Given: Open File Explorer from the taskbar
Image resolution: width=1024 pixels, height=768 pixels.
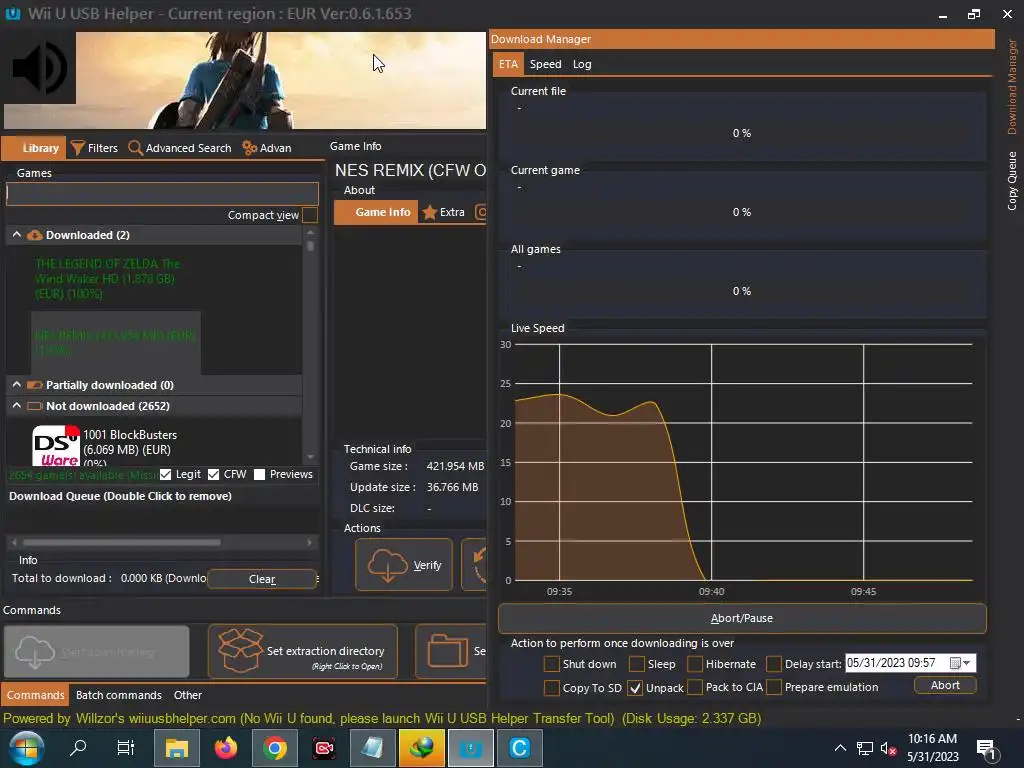Looking at the screenshot, I should [176, 748].
